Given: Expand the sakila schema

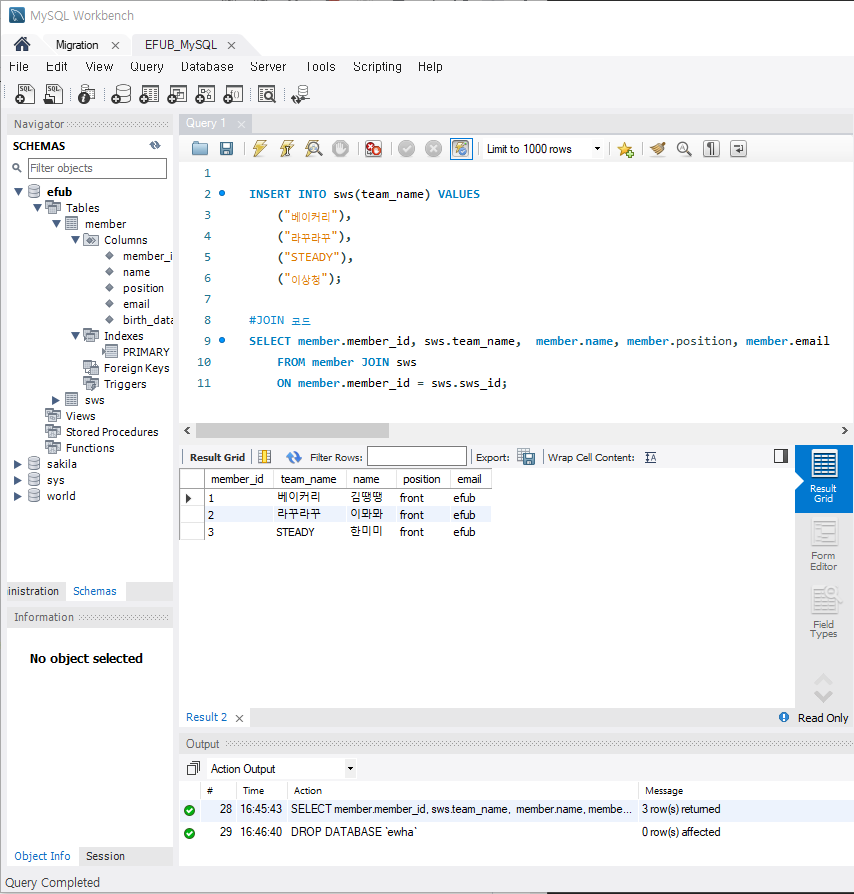Looking at the screenshot, I should pos(18,464).
